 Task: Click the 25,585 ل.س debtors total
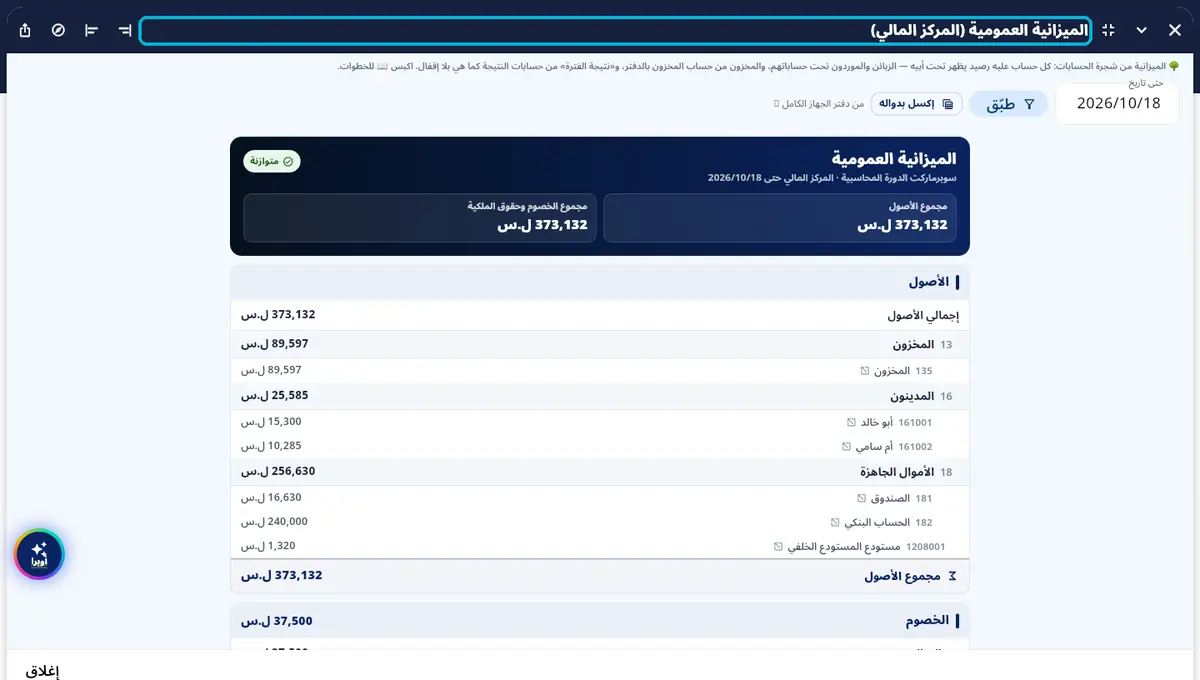274,396
